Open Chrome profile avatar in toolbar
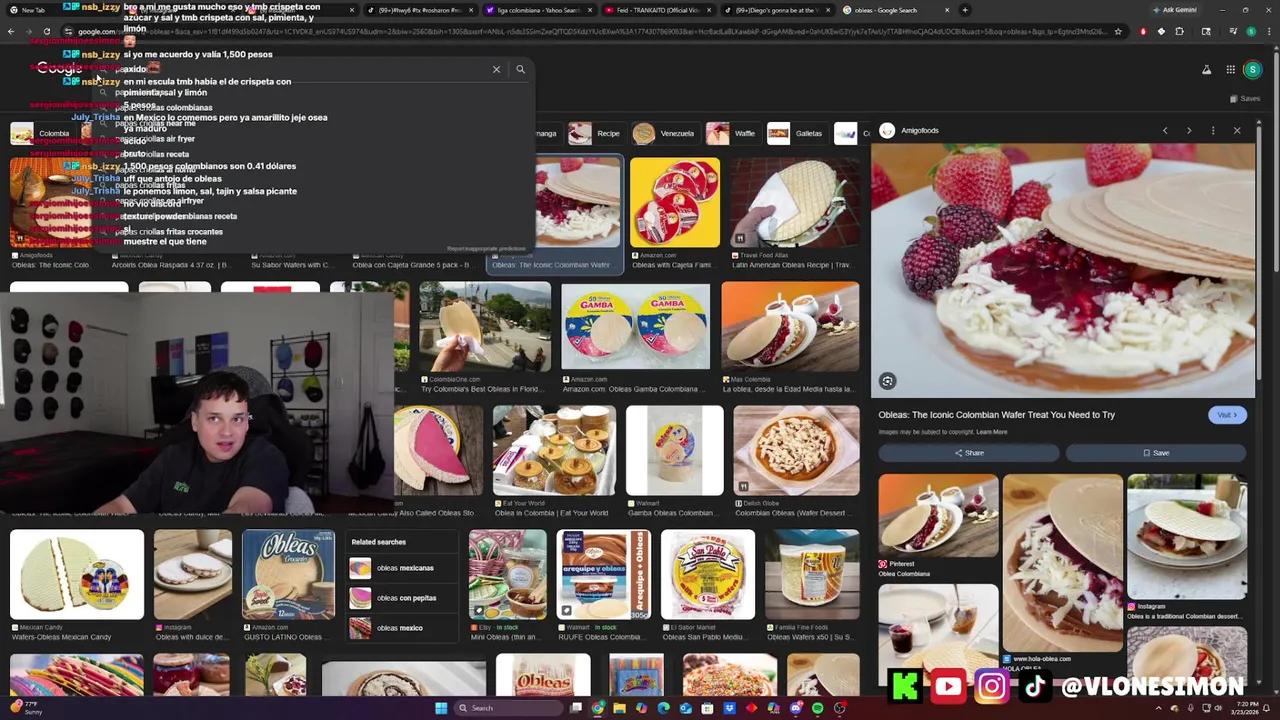Image resolution: width=1280 pixels, height=720 pixels. (x=1252, y=31)
